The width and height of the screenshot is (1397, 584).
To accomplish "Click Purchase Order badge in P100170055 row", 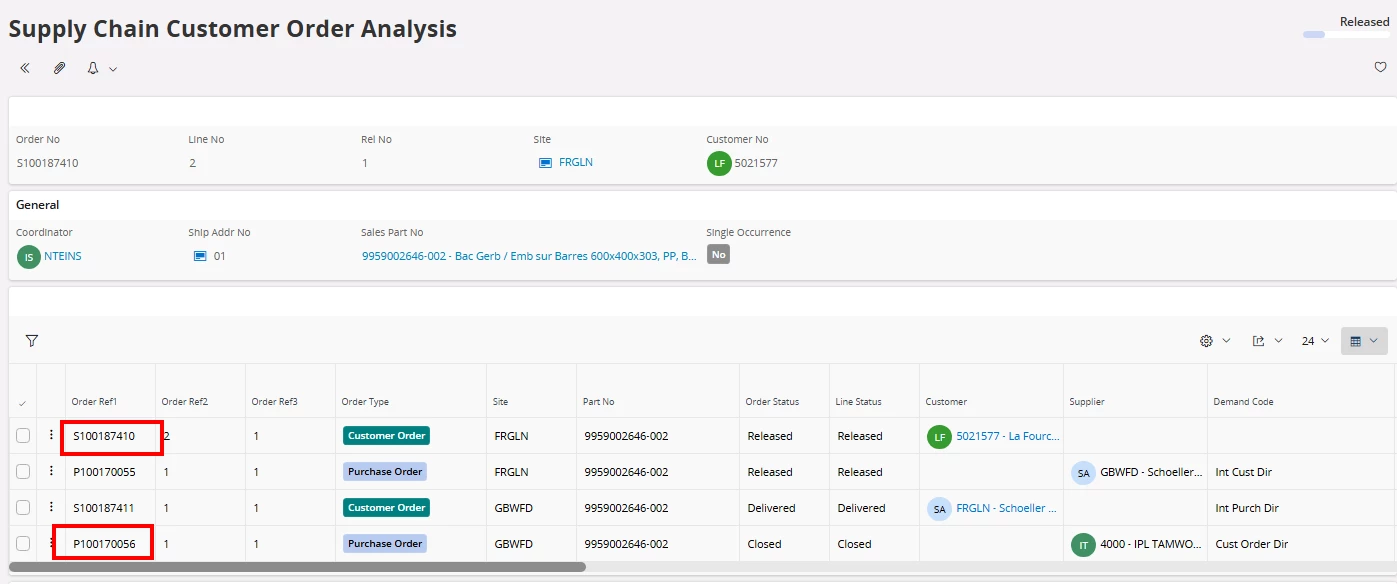I will tap(385, 471).
